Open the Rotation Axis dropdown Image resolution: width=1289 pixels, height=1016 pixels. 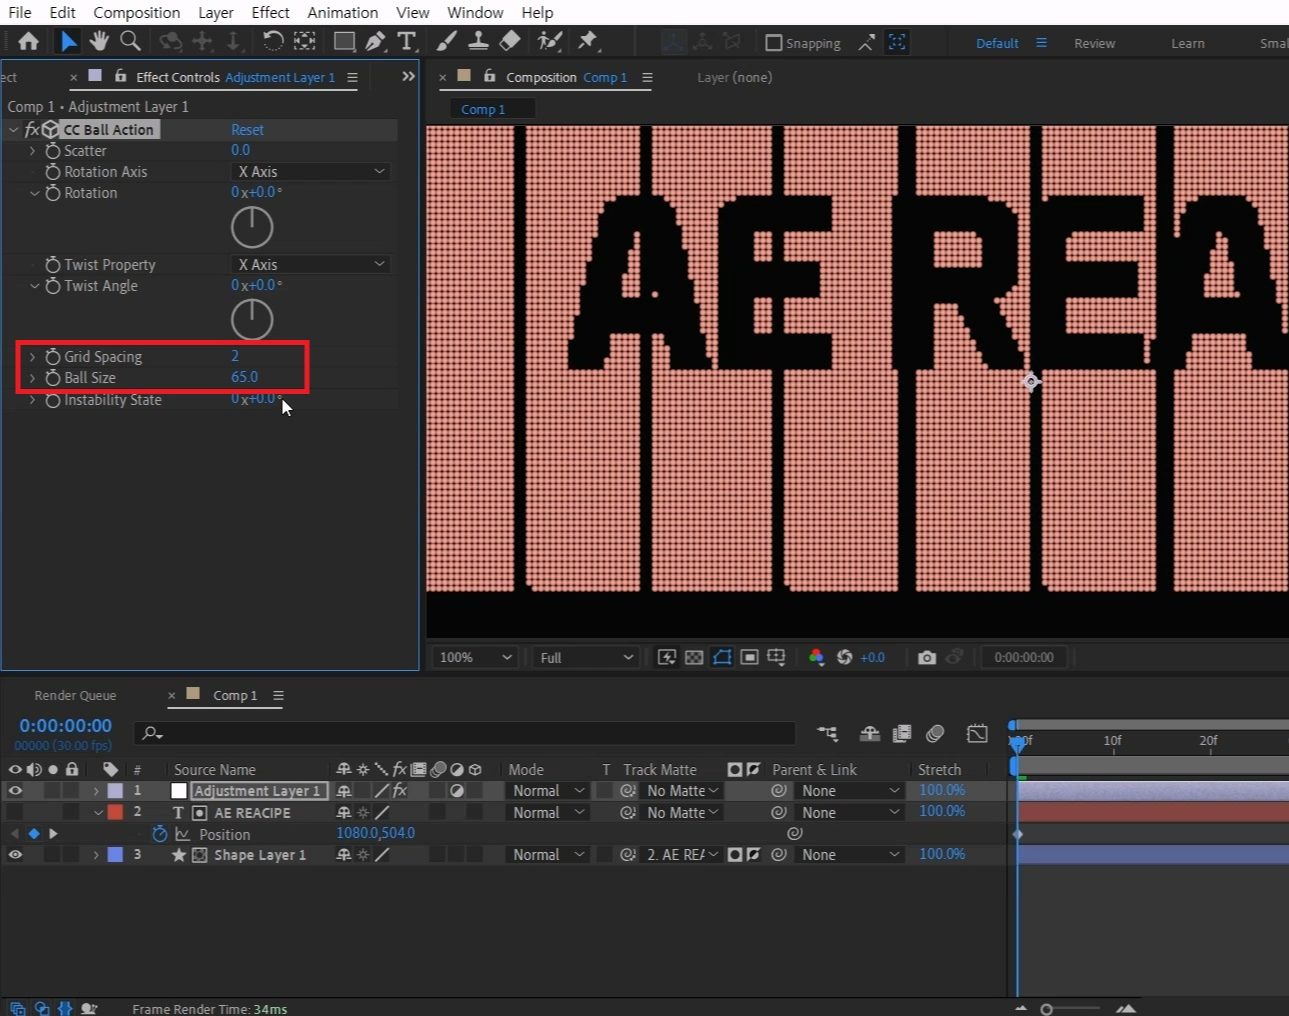311,172
